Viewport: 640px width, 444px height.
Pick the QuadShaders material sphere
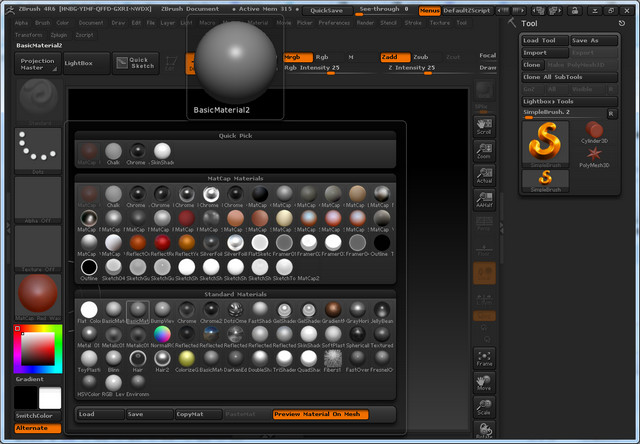309,359
